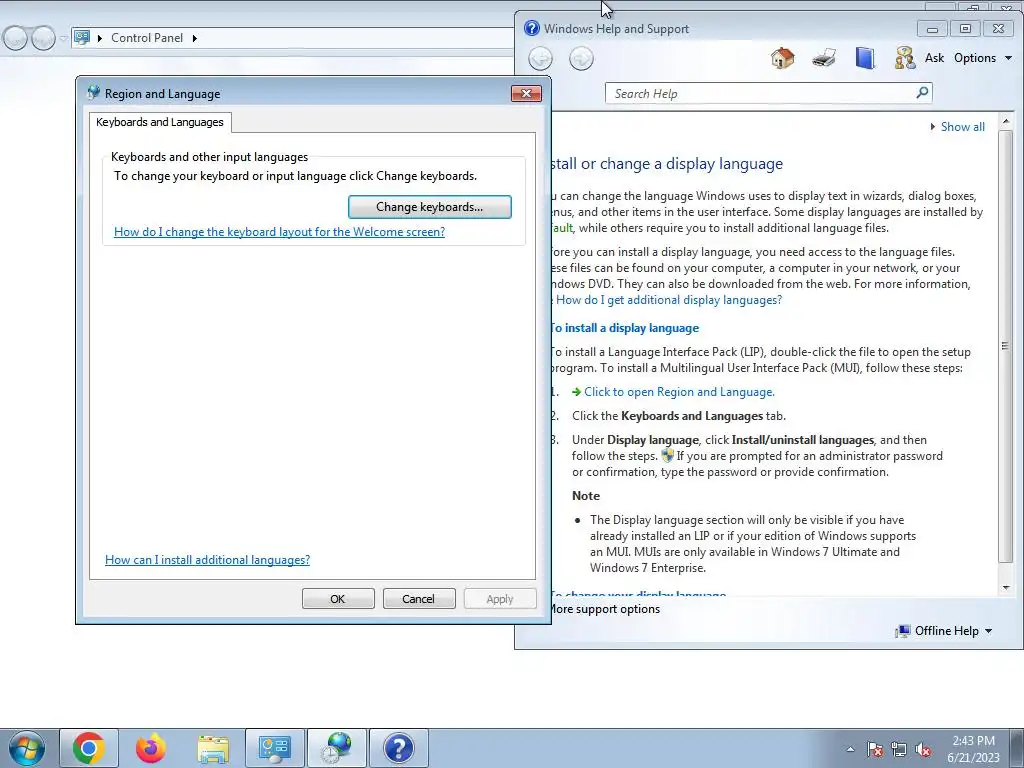Image resolution: width=1024 pixels, height=768 pixels.
Task: Click OK in Region and Language
Action: pos(338,599)
